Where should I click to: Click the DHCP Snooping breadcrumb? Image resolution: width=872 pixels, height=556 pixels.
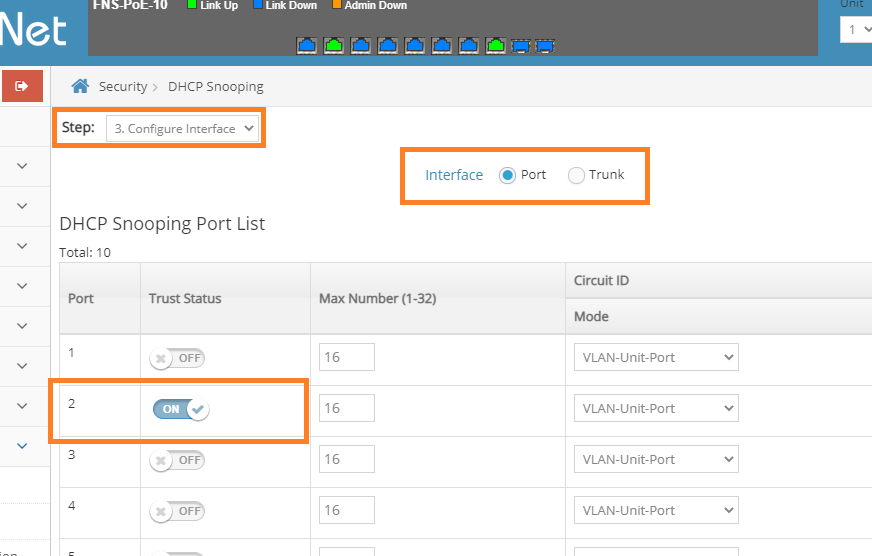click(x=216, y=87)
